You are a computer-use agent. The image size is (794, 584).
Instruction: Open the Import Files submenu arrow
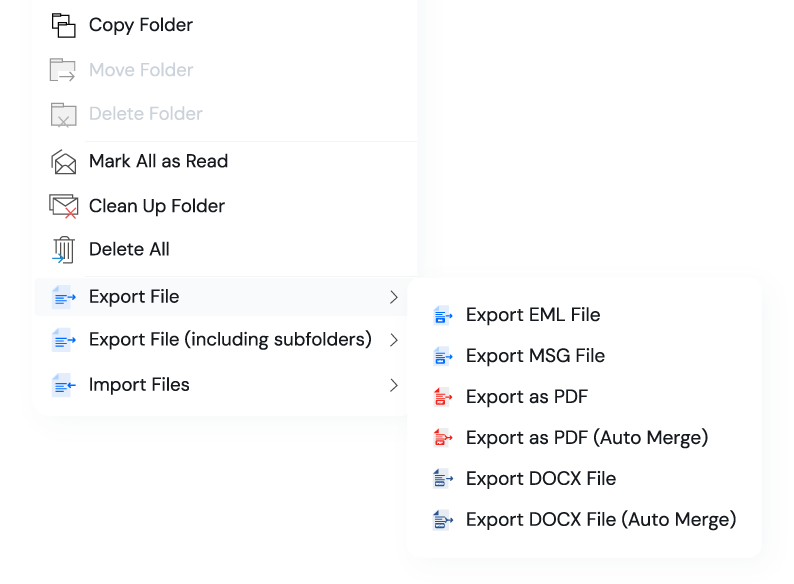tap(394, 385)
